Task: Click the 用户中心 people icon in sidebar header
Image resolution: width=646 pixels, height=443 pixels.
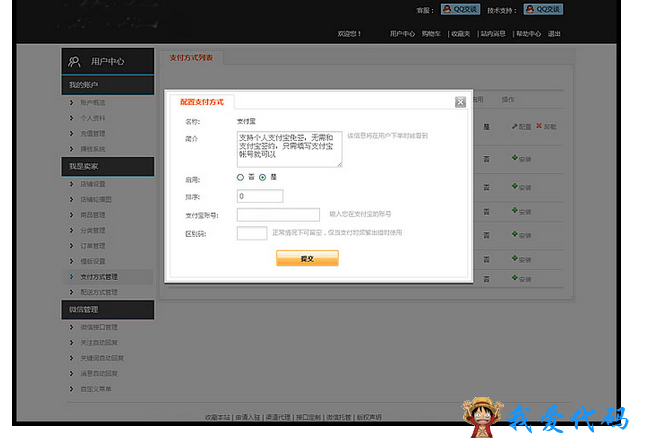Action: click(74, 62)
